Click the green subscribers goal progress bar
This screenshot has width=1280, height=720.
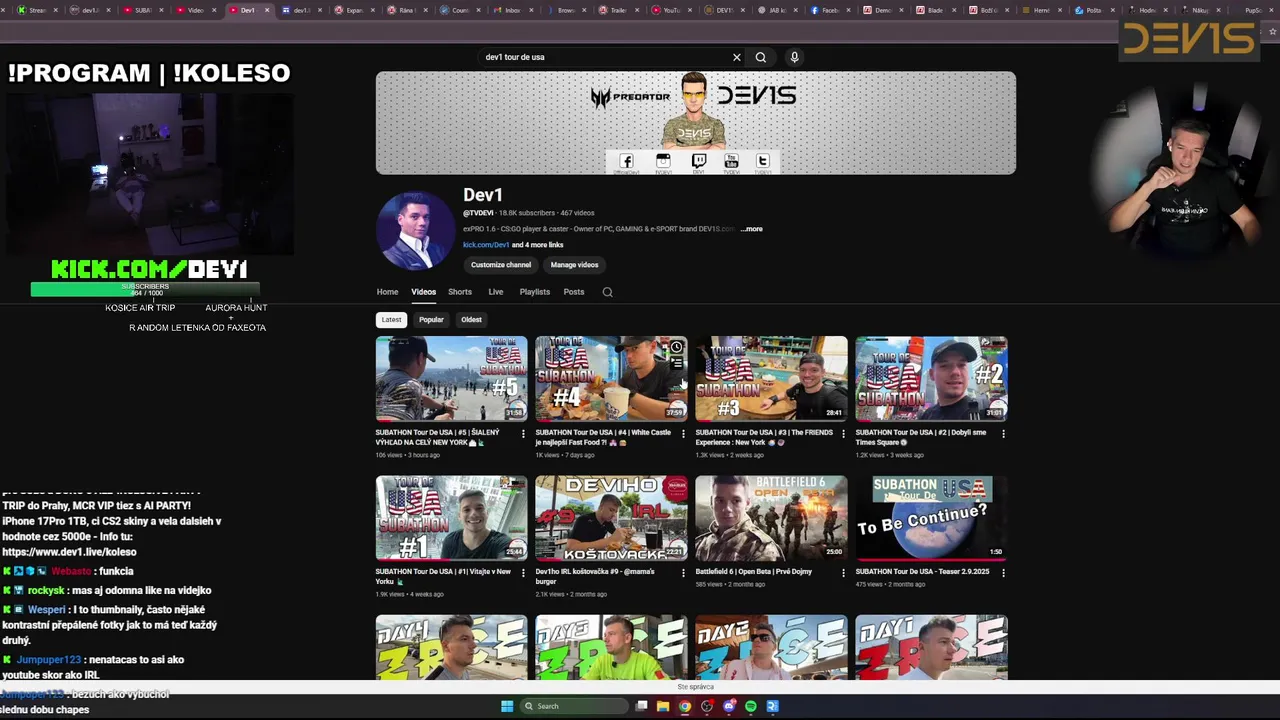[145, 289]
